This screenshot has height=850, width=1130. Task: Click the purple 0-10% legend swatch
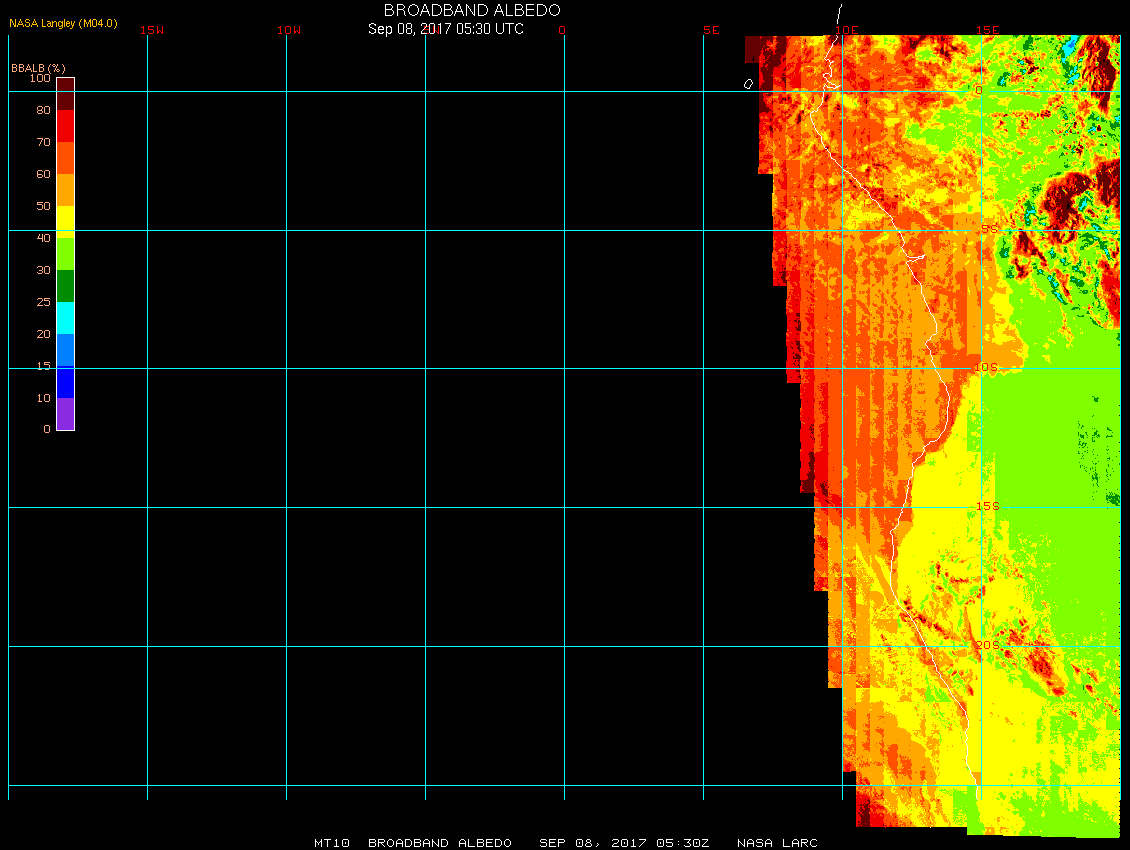[x=65, y=414]
